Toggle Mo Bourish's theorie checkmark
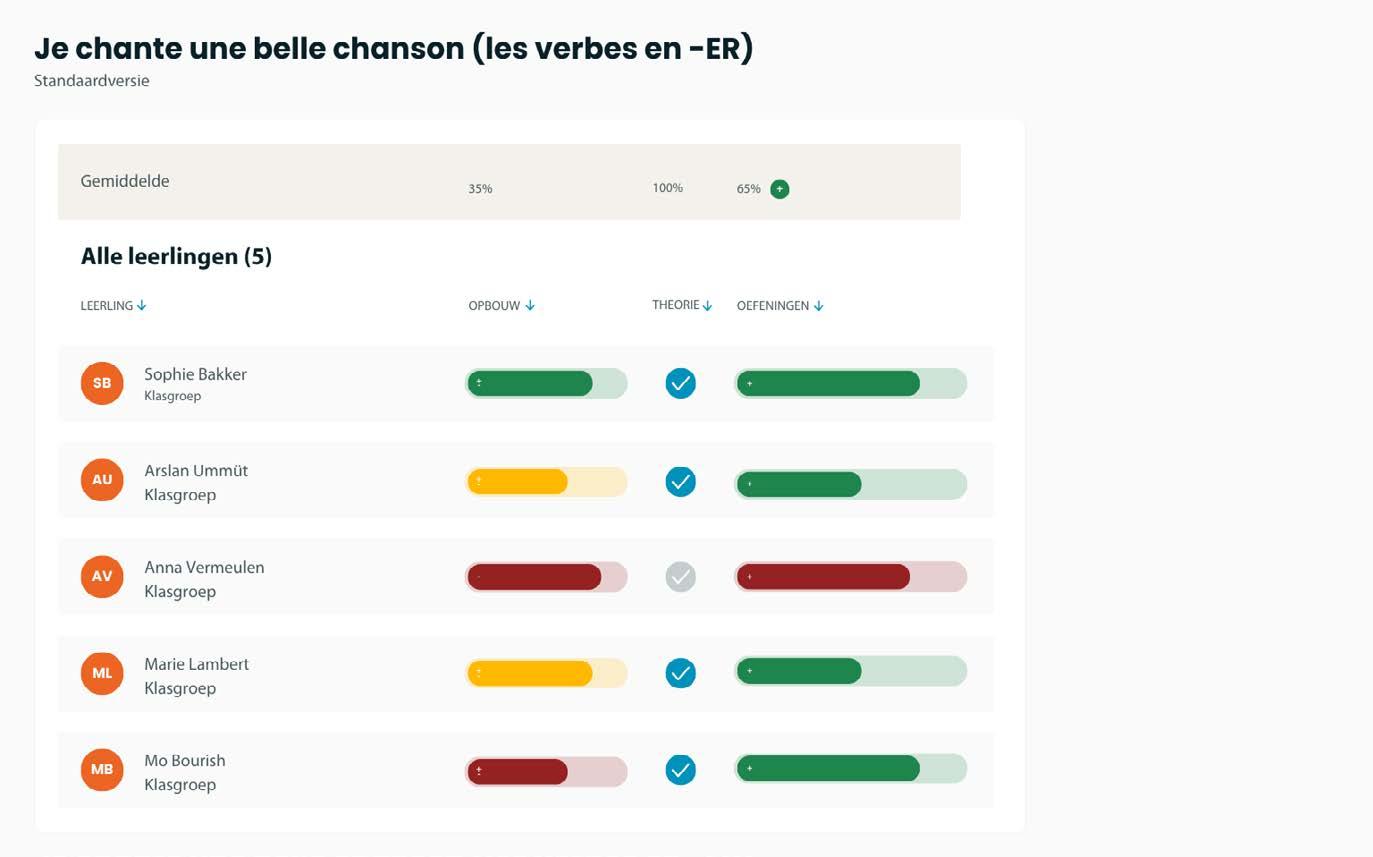Image resolution: width=1373 pixels, height=857 pixels. [x=680, y=770]
